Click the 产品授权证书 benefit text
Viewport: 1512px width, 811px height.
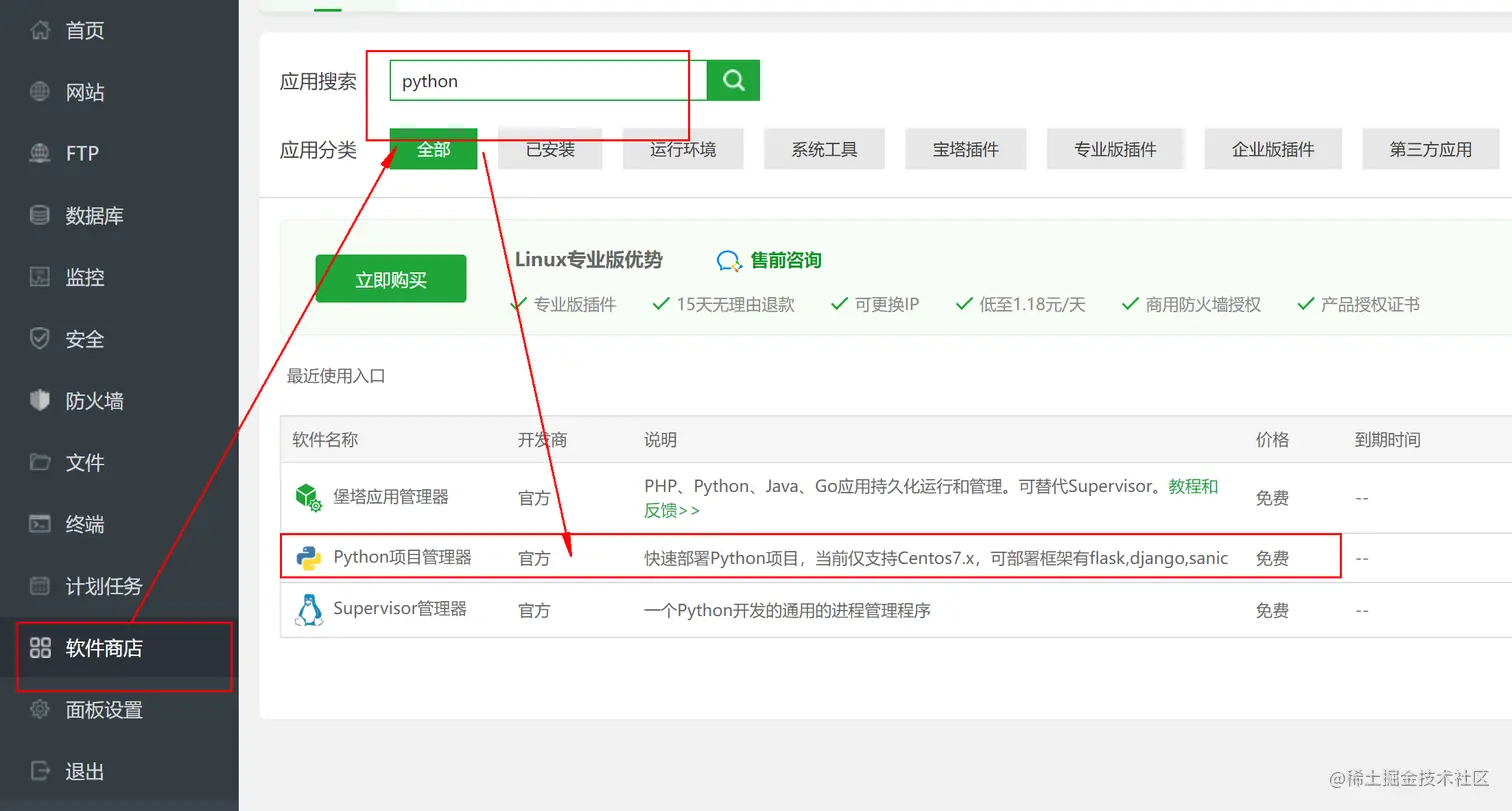[1370, 305]
